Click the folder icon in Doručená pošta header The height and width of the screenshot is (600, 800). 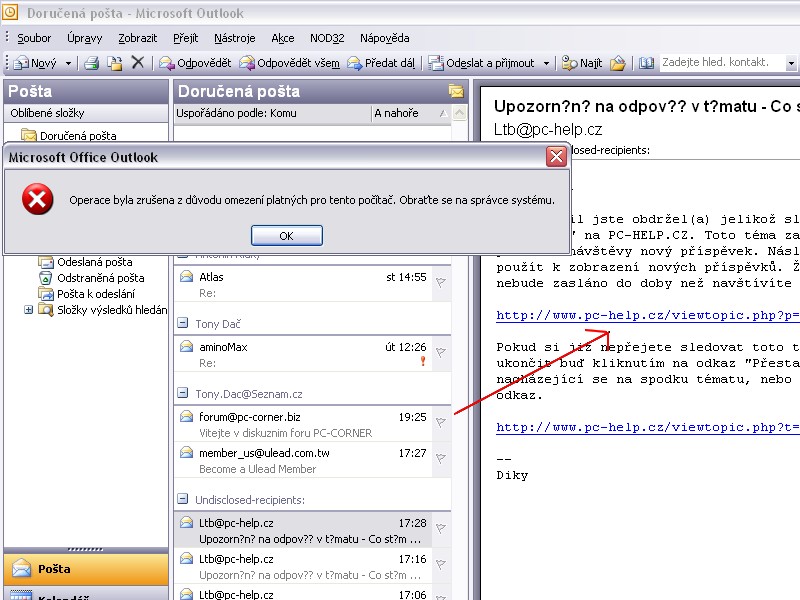456,91
